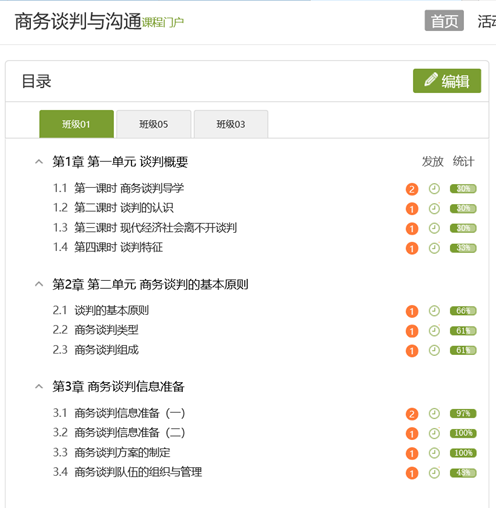
Task: Click the clock icon for lesson 1.4
Action: 434,248
